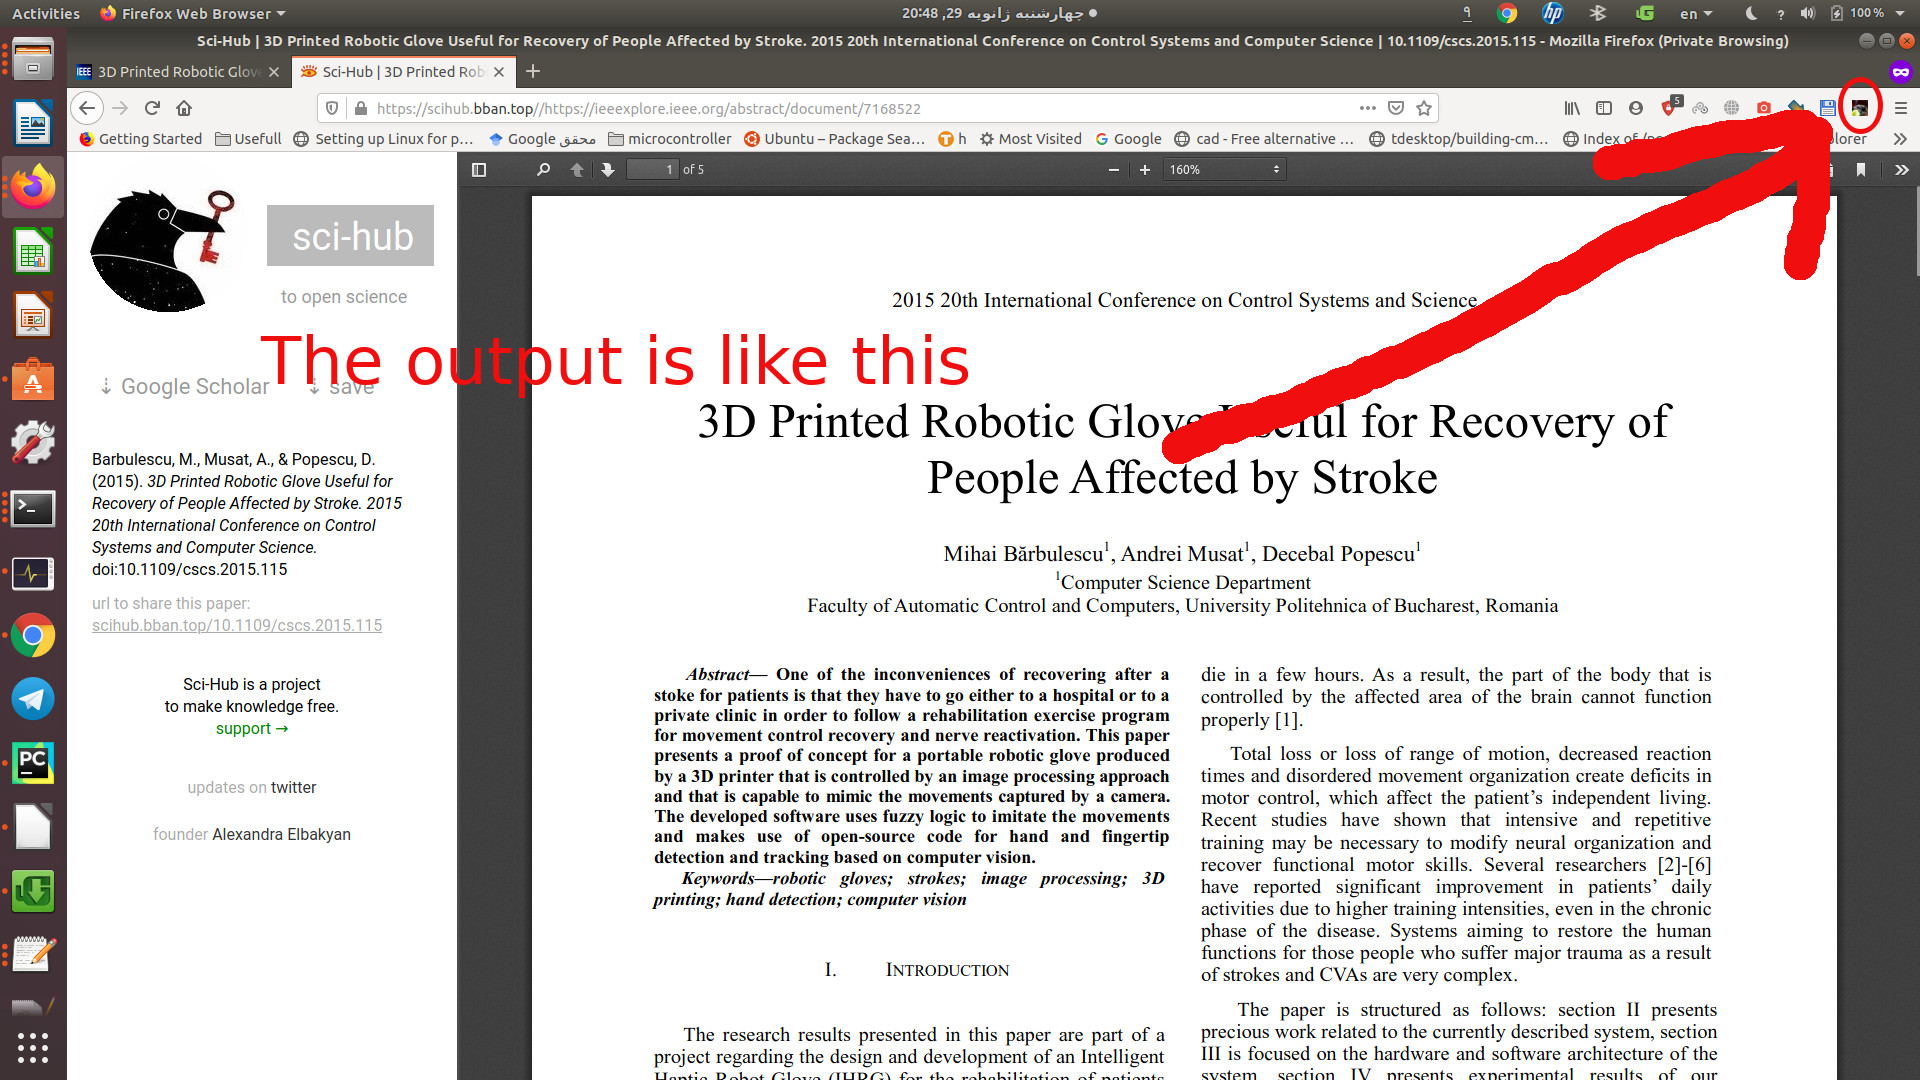
Task: Launch Telegram from the Ubuntu dock
Action: click(x=32, y=699)
